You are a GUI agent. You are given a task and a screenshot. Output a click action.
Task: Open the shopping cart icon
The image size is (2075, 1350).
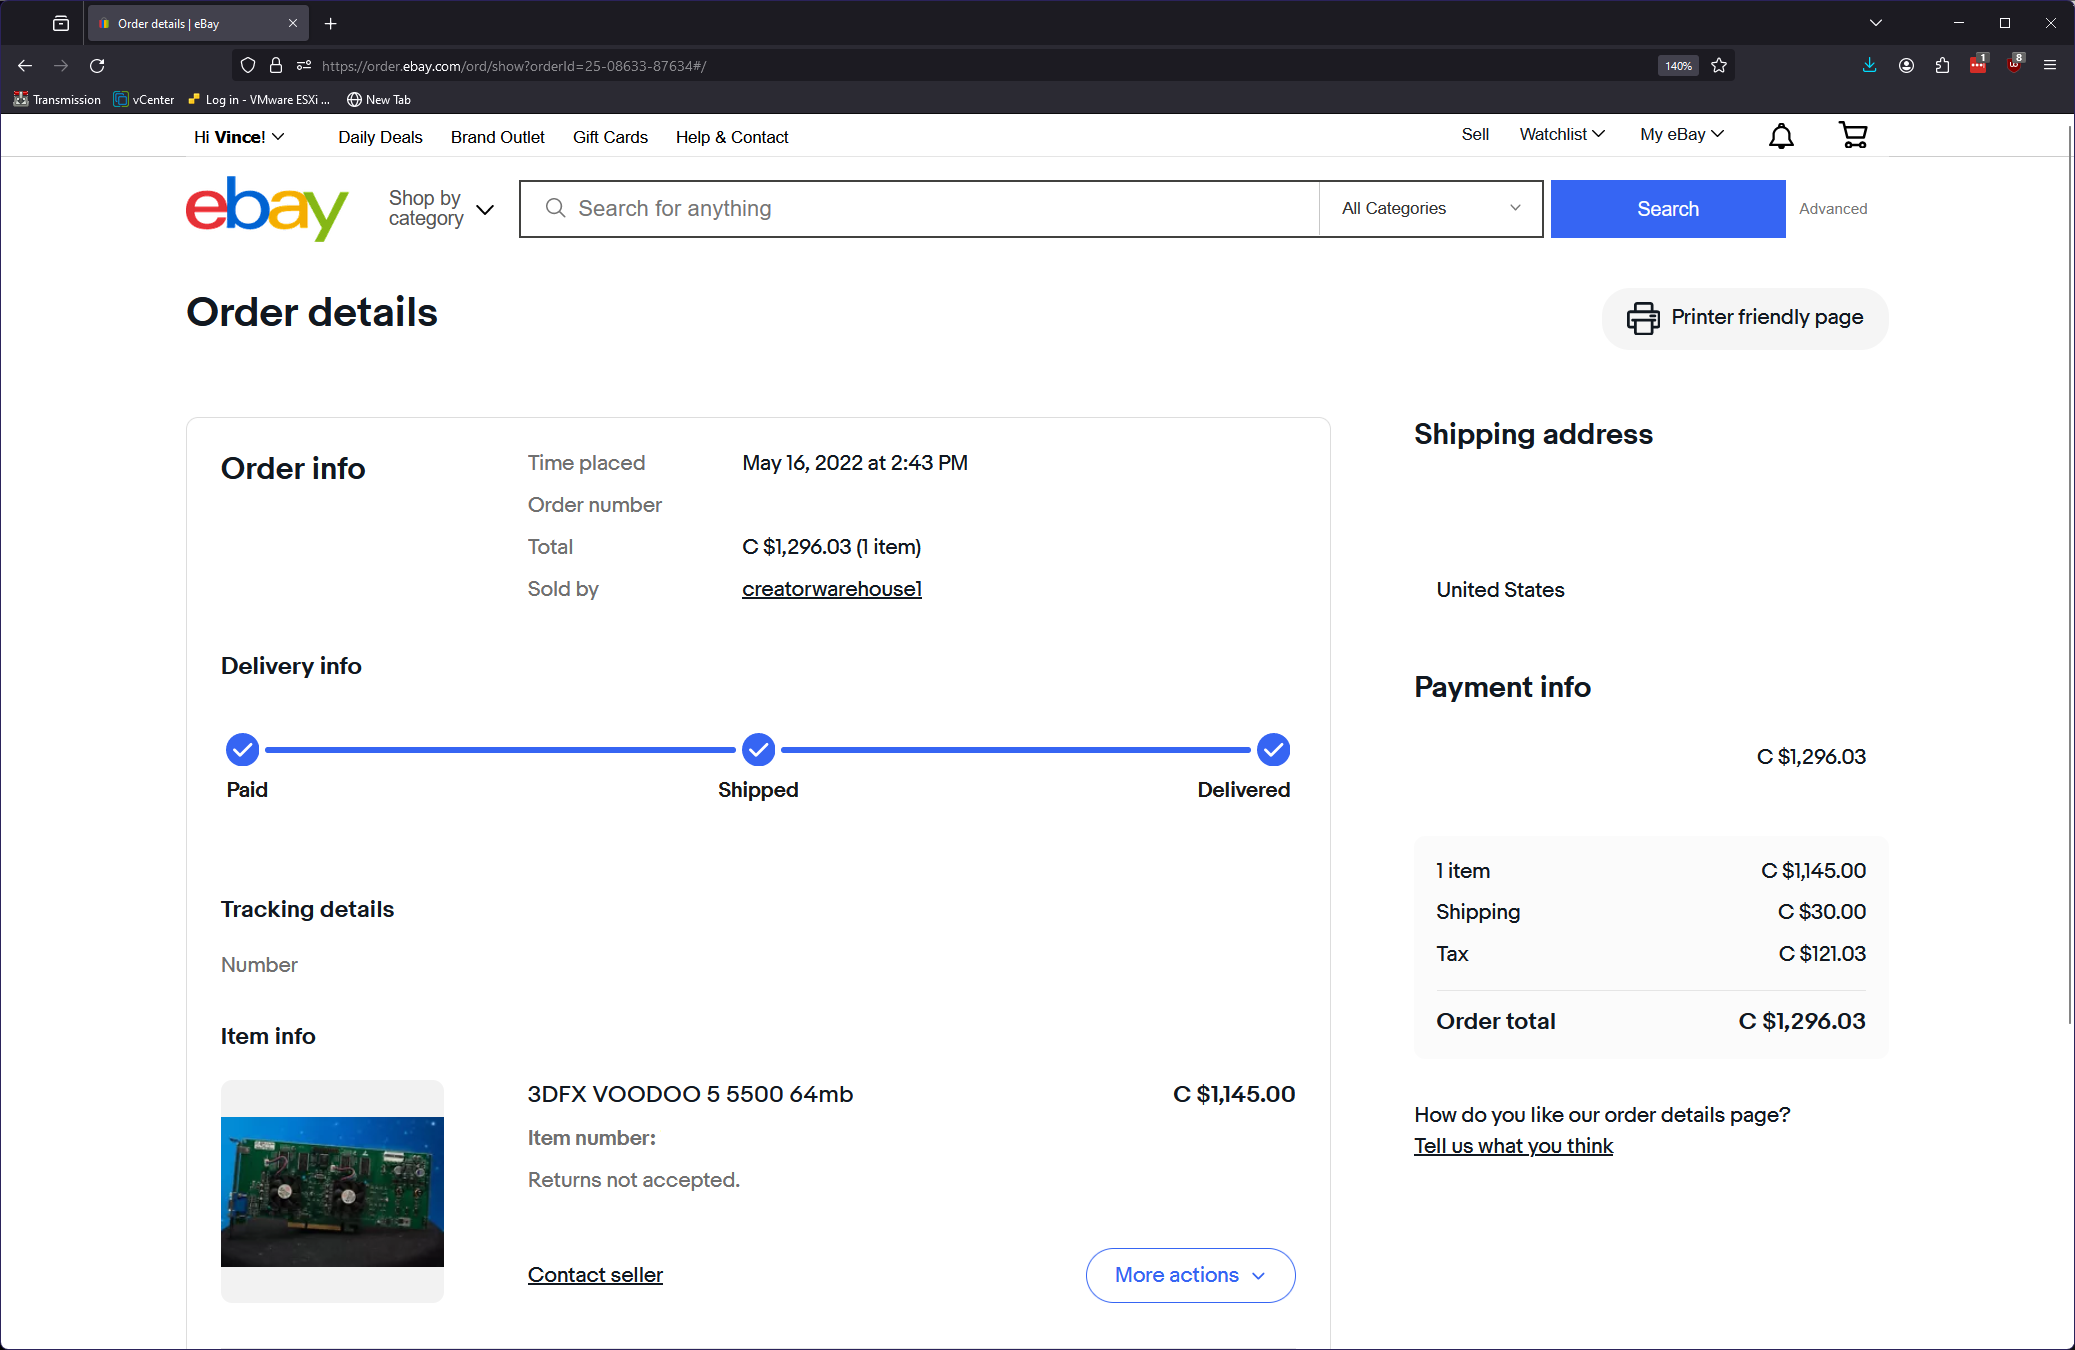click(x=1853, y=135)
